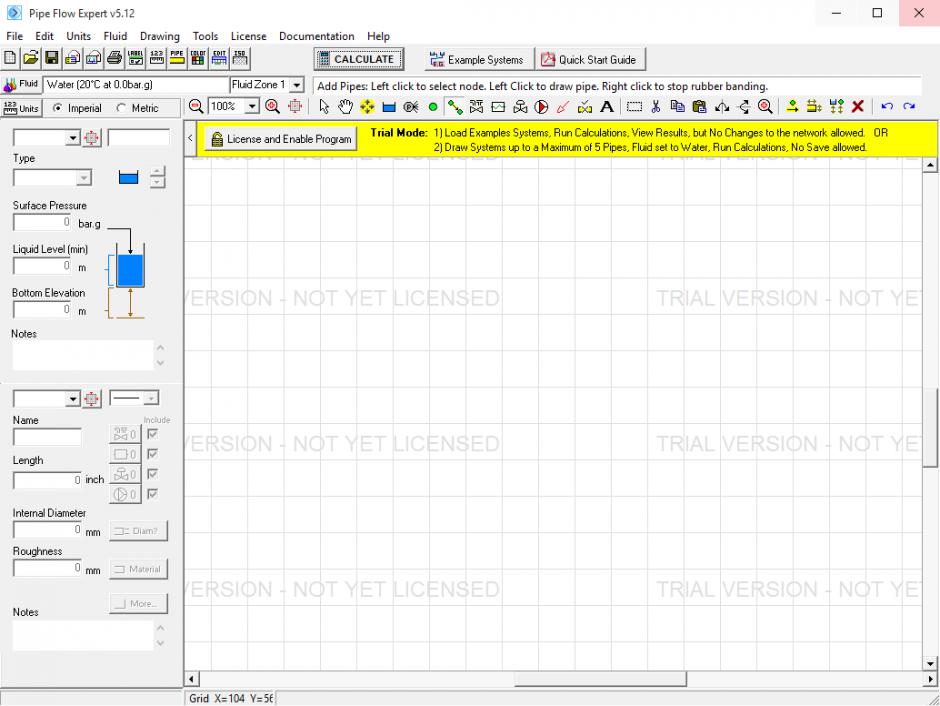
Task: Open the 100% zoom level dropdown
Action: pos(252,107)
